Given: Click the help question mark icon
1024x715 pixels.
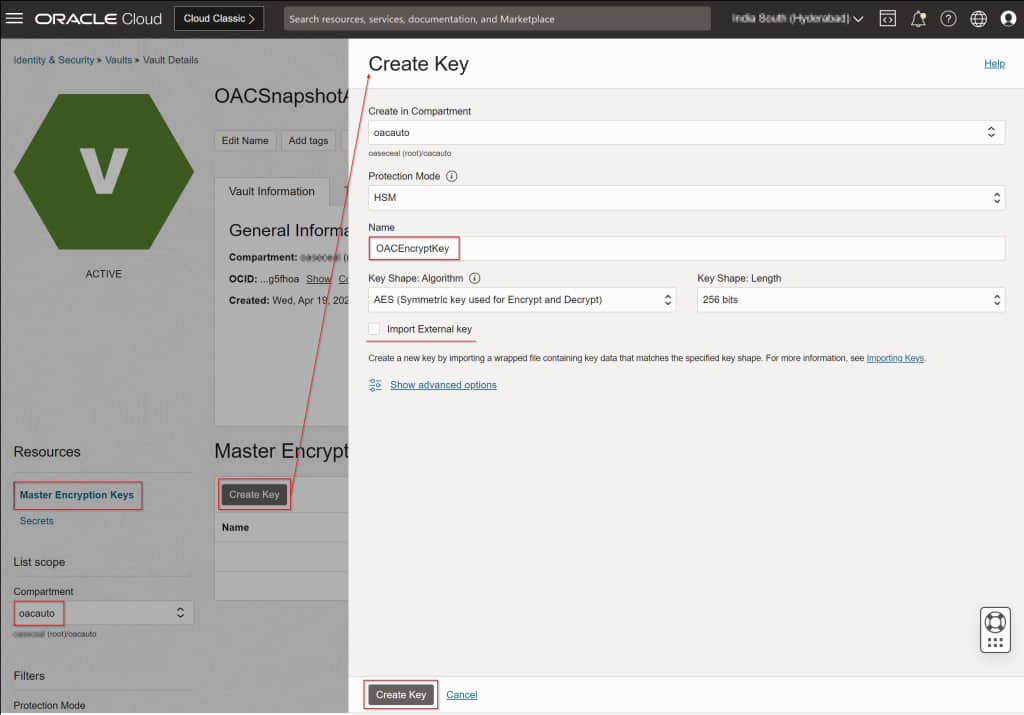Looking at the screenshot, I should [948, 18].
